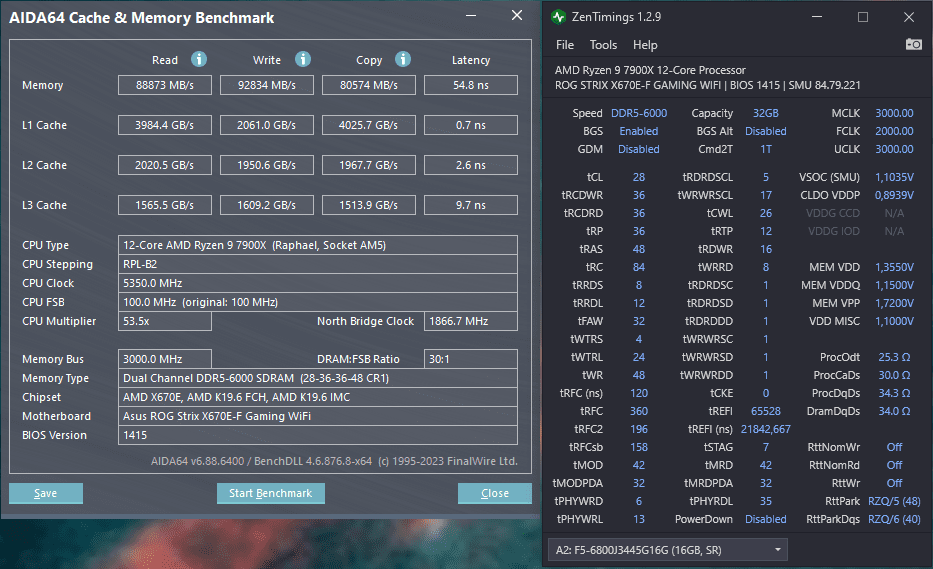The width and height of the screenshot is (933, 569).
Task: Click the Cmd2T 1T value
Action: point(766,149)
